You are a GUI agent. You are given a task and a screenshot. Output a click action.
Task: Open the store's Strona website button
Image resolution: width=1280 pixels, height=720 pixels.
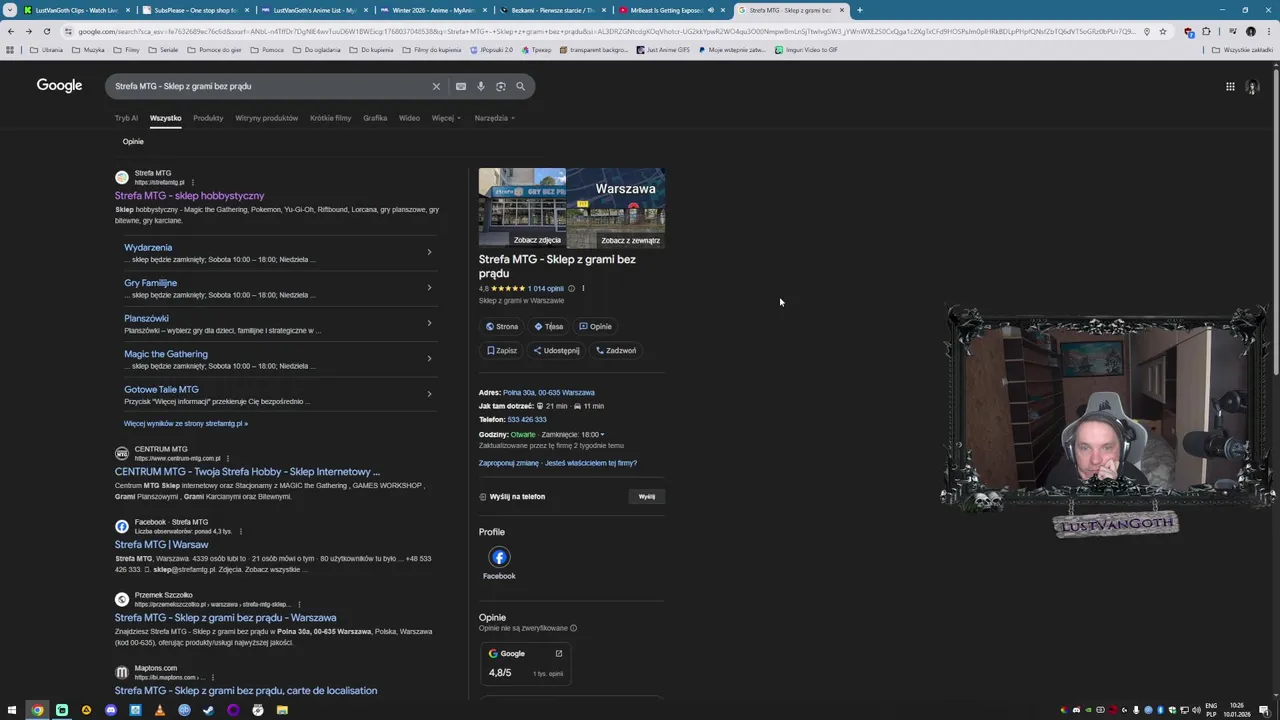click(x=502, y=326)
